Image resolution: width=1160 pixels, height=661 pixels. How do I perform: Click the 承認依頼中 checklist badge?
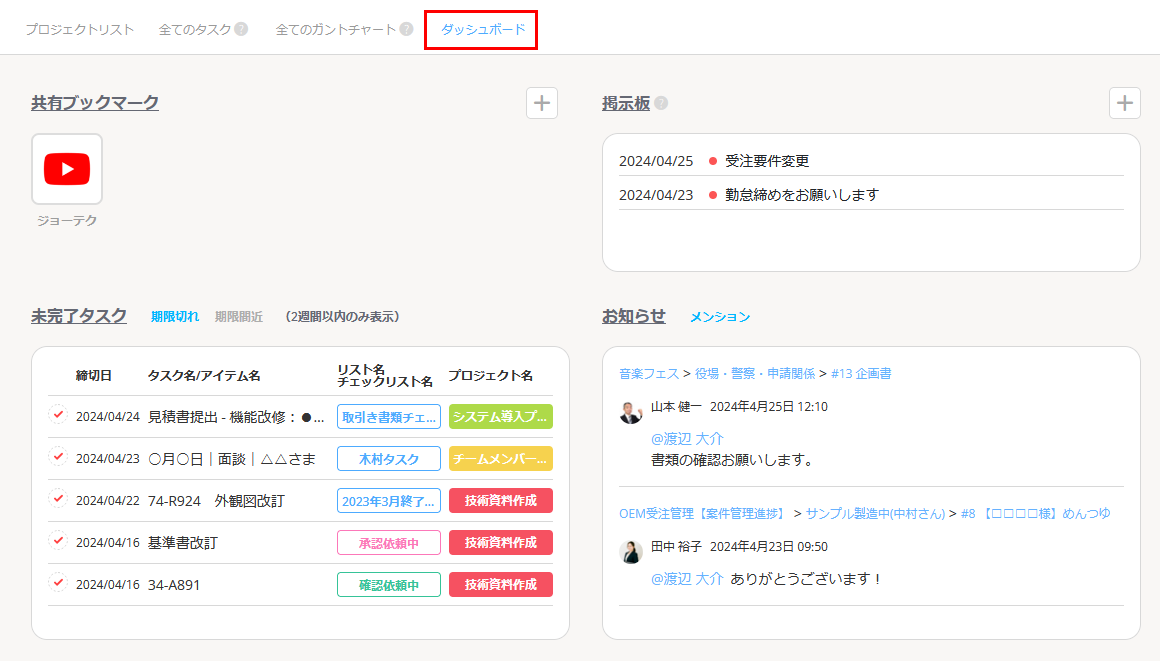point(388,542)
